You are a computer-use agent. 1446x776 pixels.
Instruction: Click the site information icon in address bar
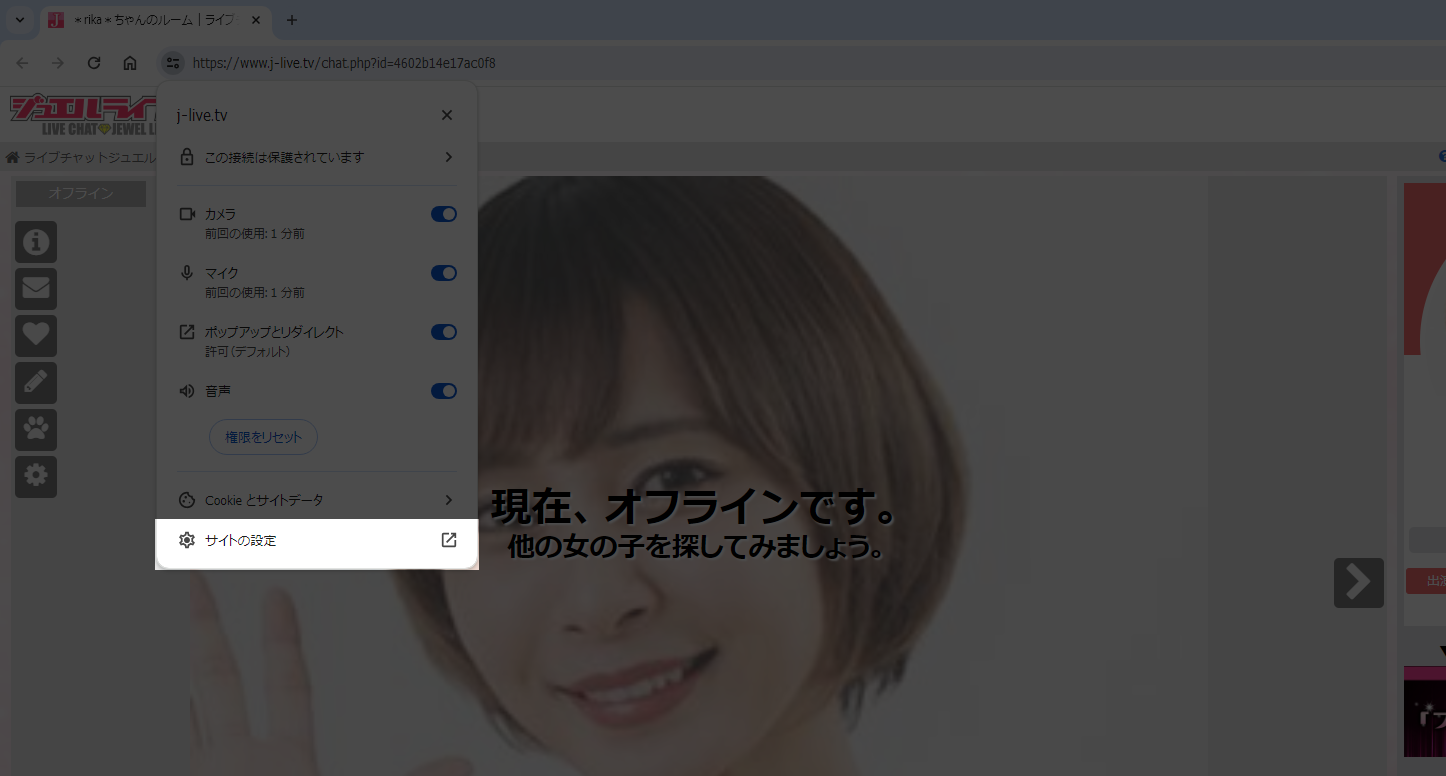(172, 63)
